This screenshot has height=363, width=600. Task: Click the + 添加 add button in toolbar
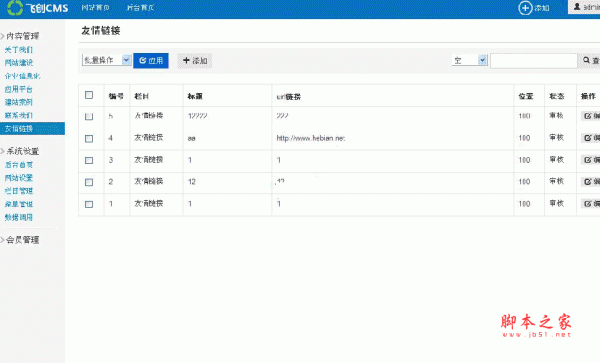point(195,60)
